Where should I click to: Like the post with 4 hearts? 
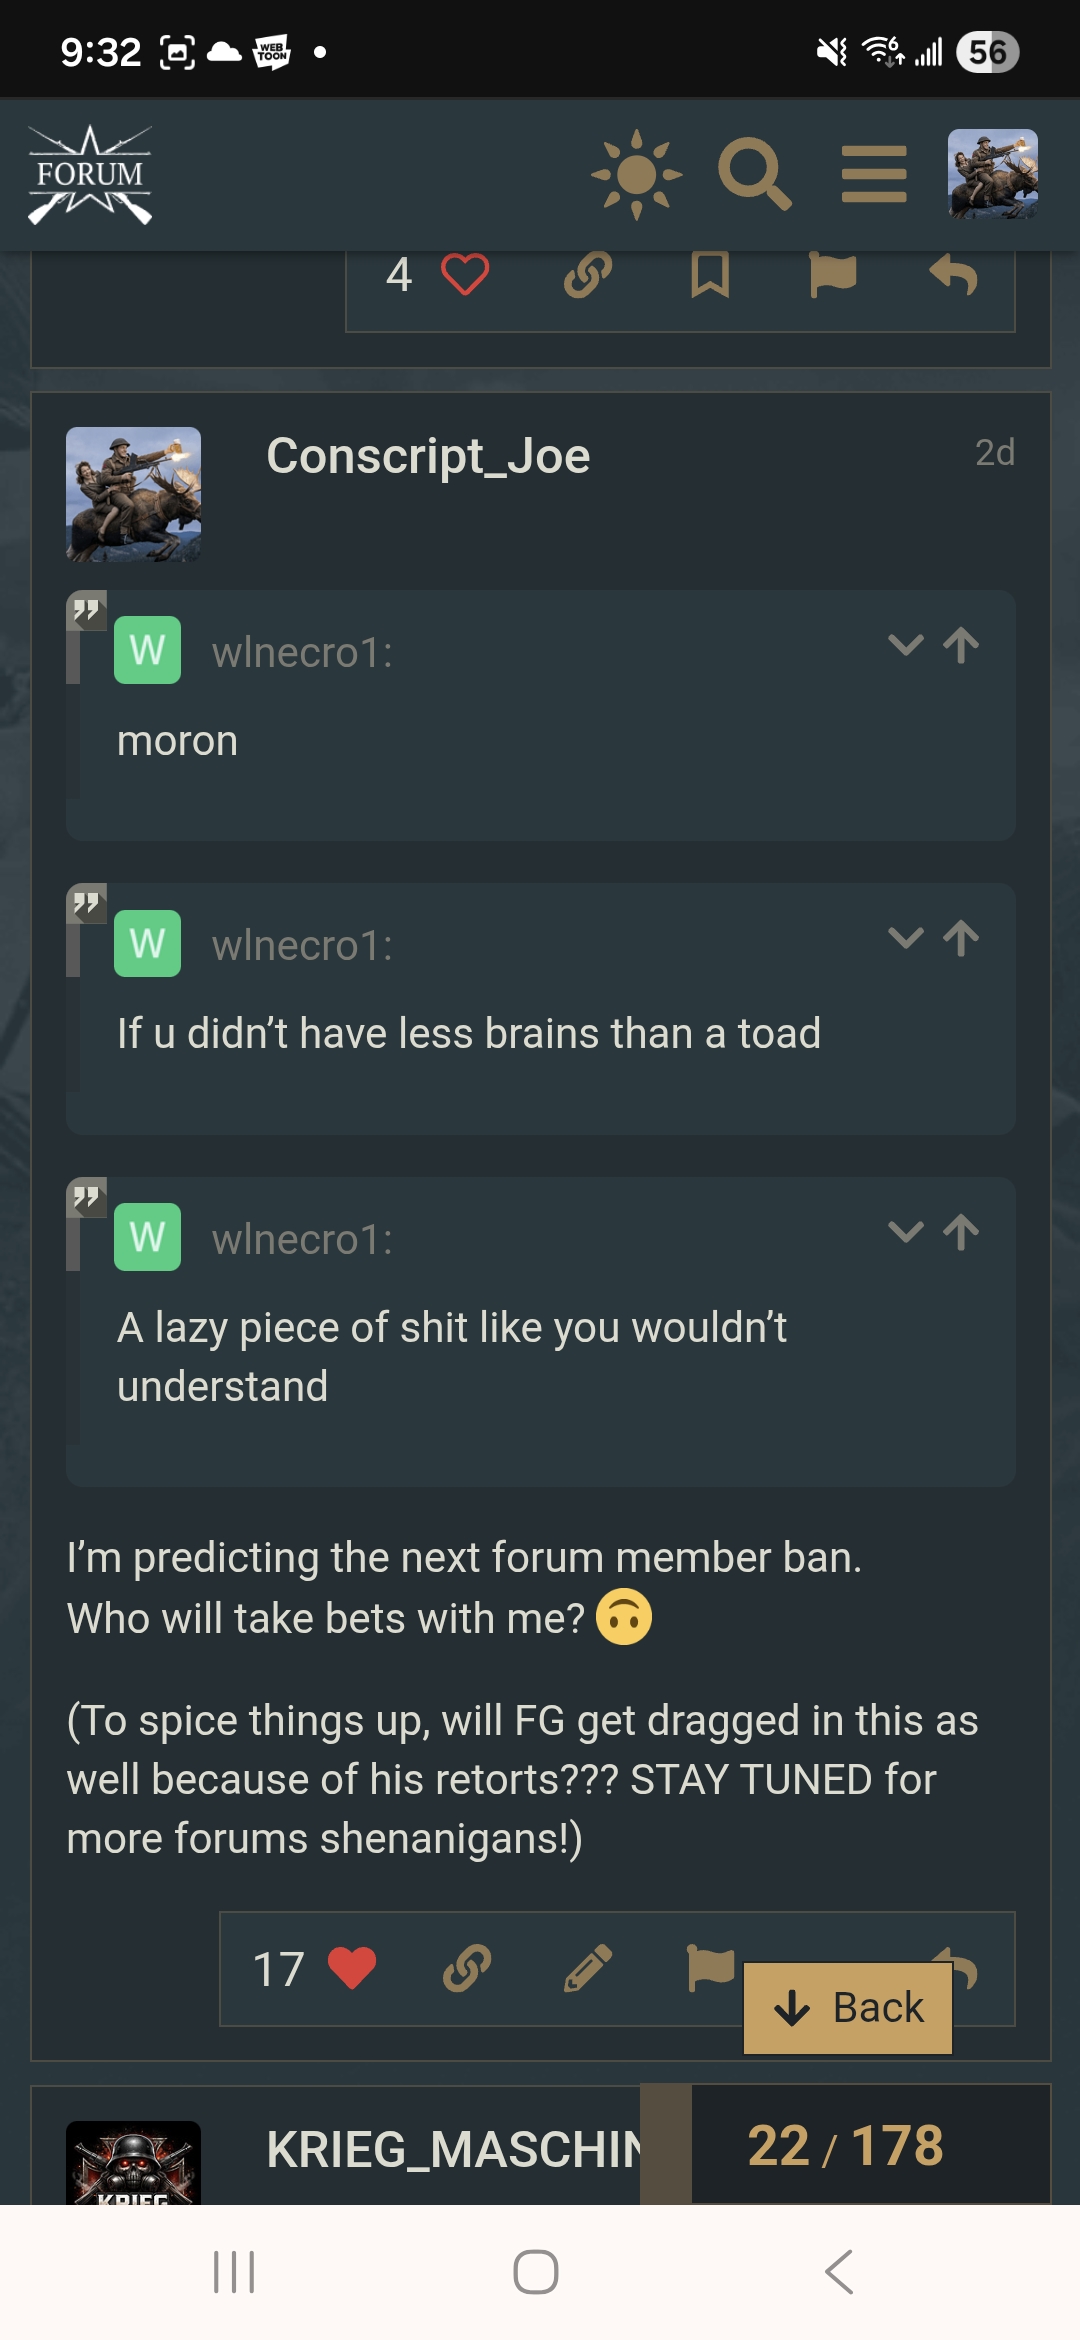pyautogui.click(x=464, y=275)
